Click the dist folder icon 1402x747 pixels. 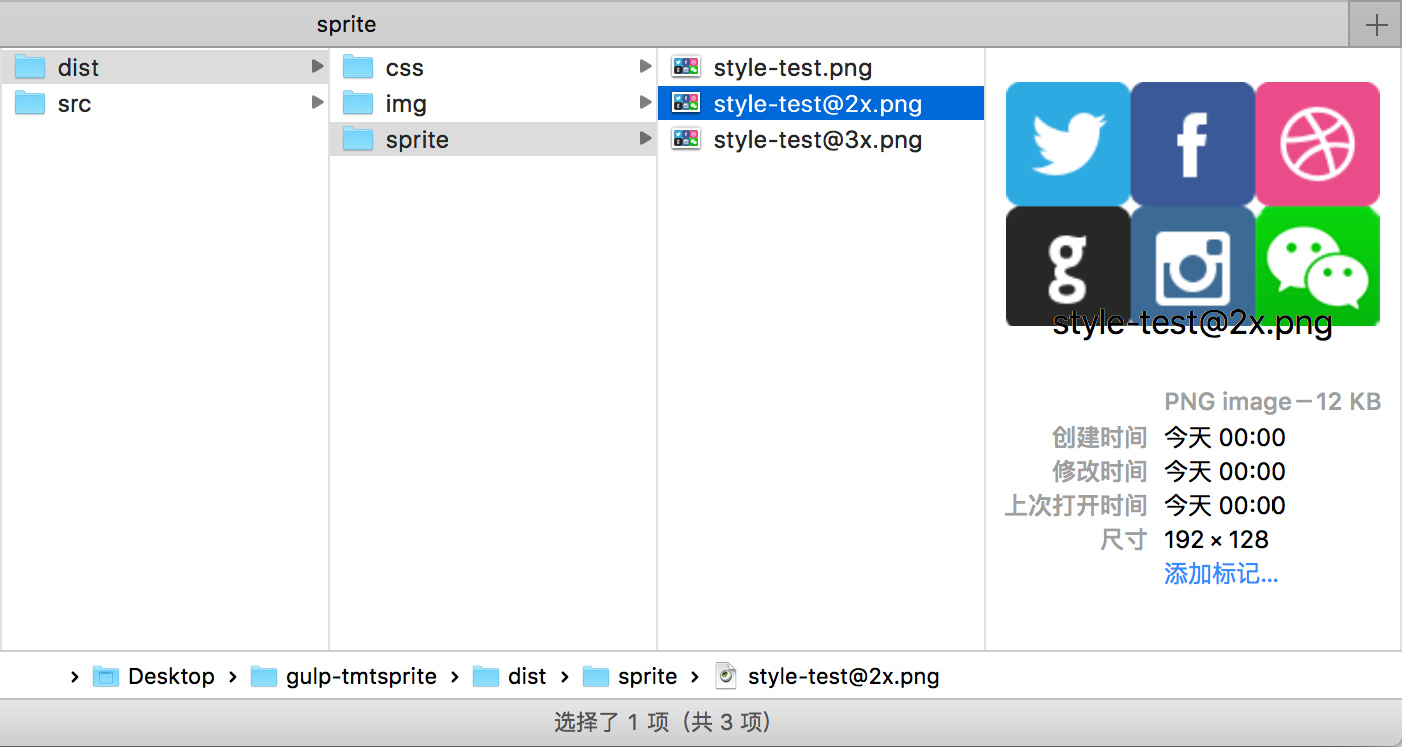(x=30, y=67)
